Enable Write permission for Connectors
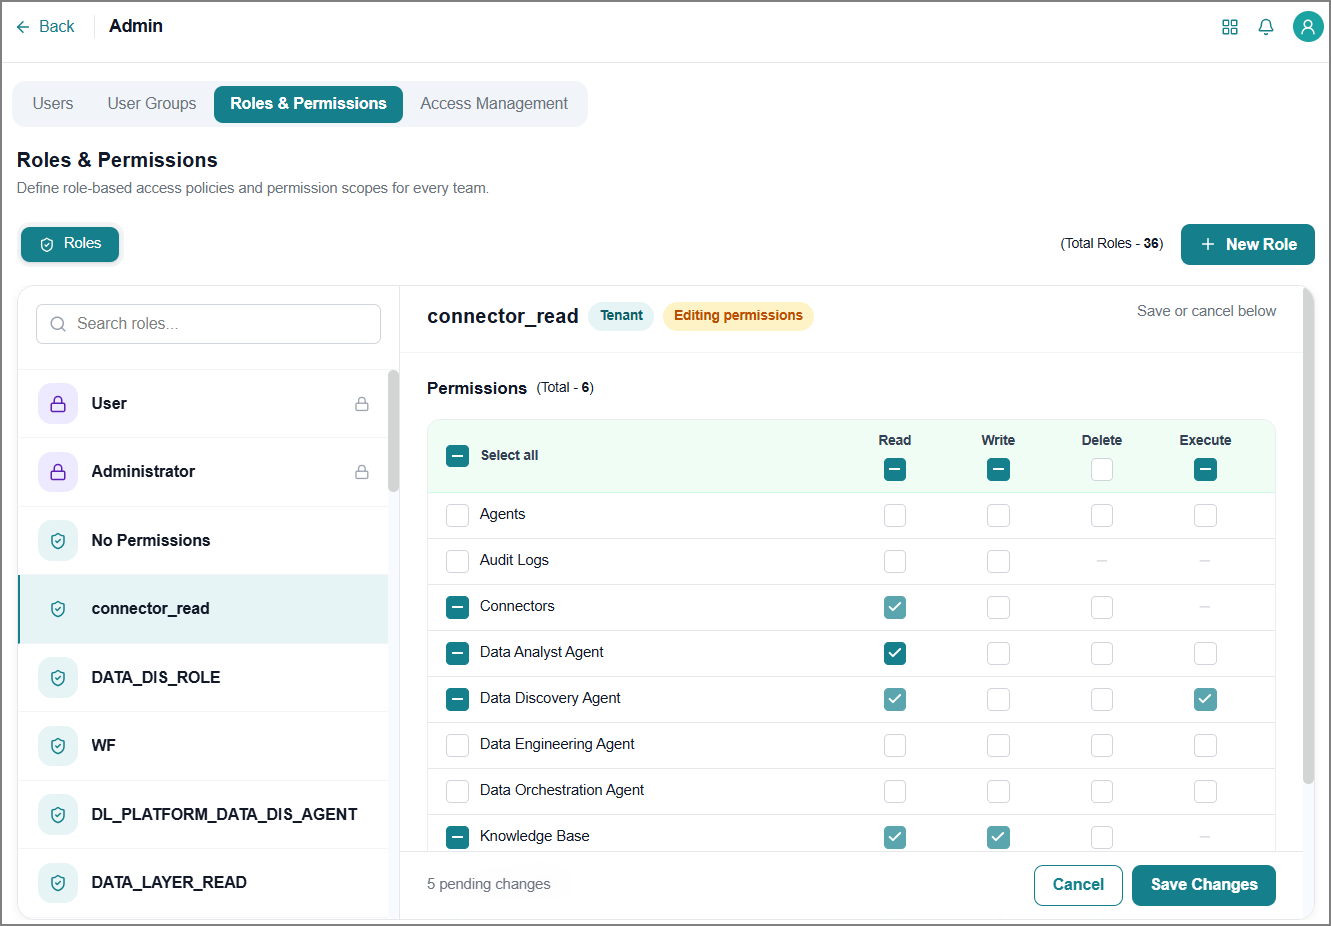 pos(998,607)
